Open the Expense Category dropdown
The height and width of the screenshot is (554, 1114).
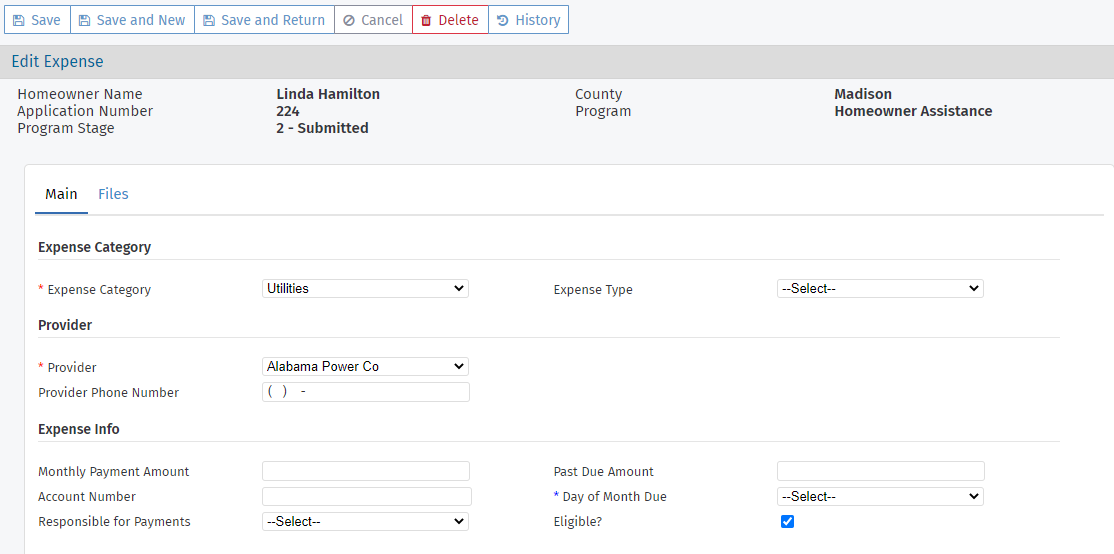click(x=365, y=288)
